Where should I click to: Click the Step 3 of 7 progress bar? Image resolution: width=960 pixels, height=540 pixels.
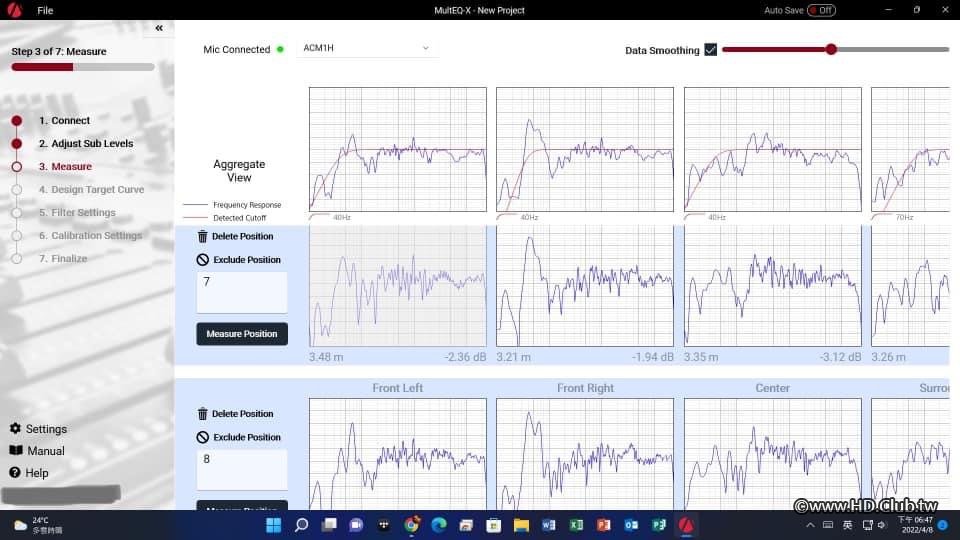(83, 67)
